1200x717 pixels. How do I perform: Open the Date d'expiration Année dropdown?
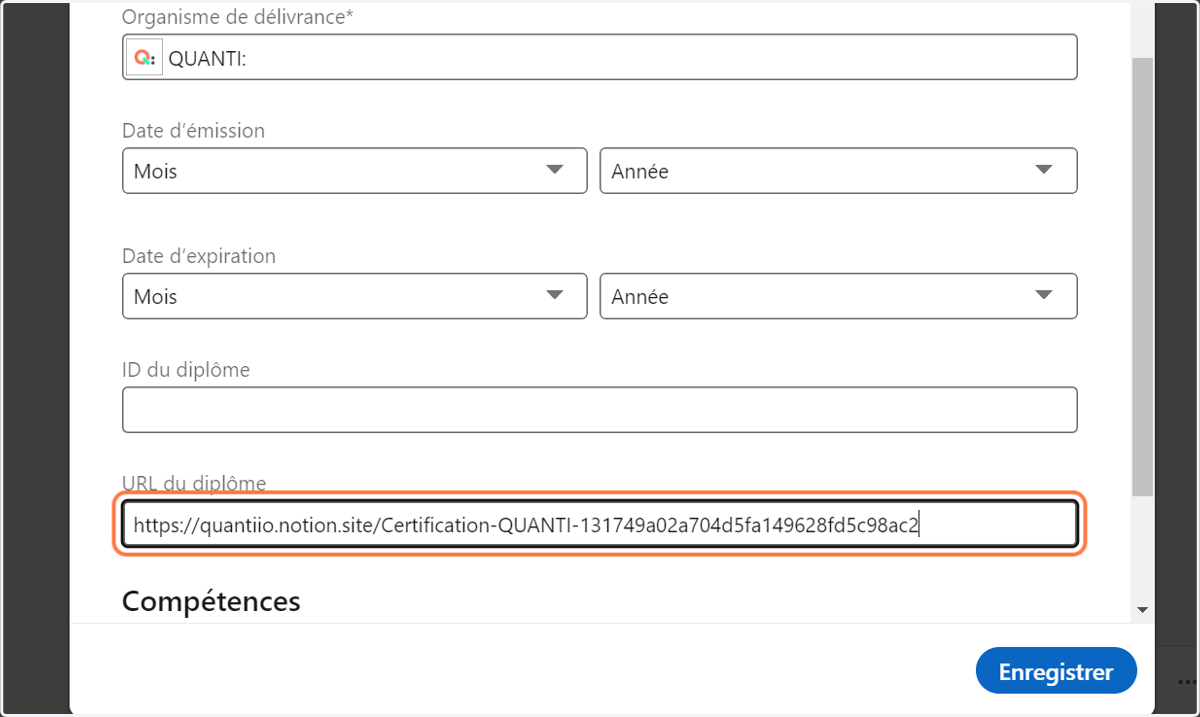pos(838,297)
